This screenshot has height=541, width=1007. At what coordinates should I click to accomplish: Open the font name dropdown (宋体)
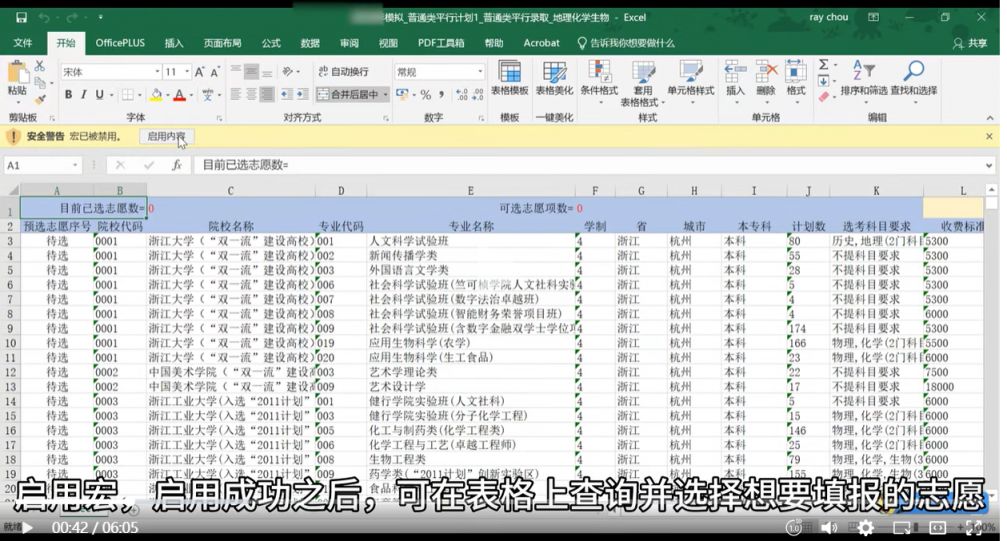157,72
